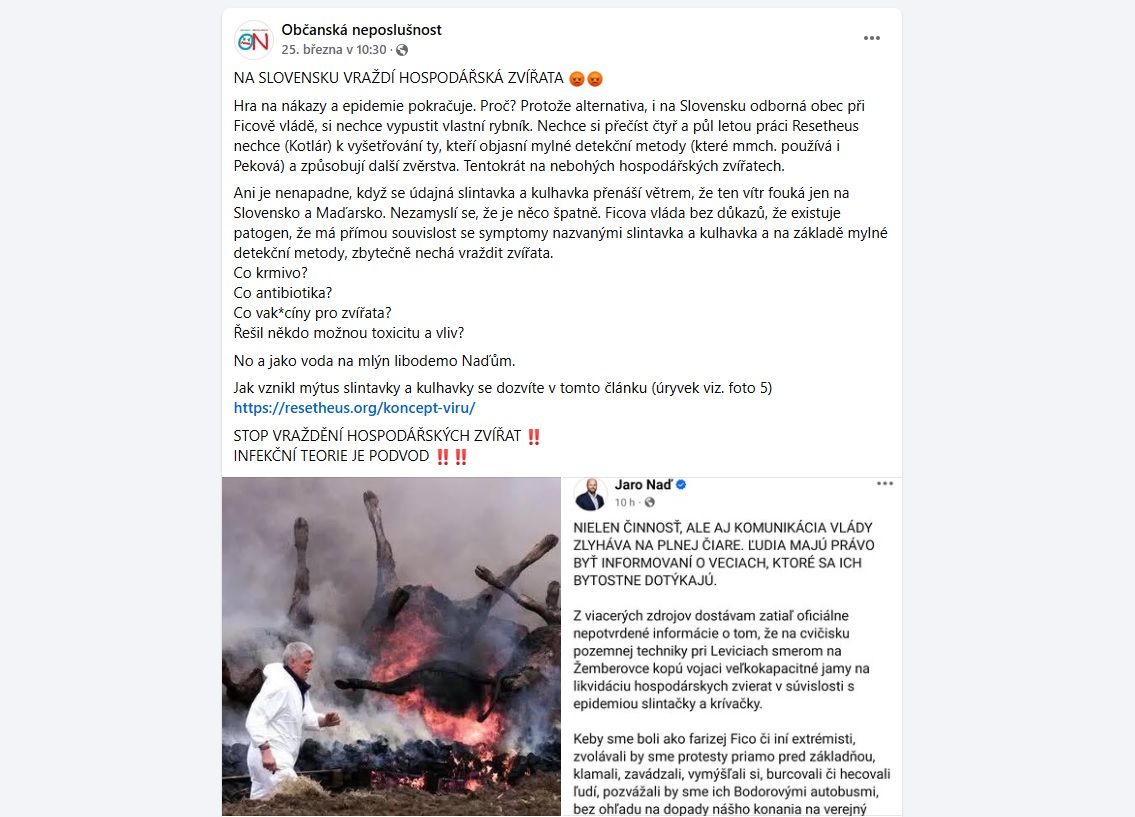Click the man in white protective suit

tap(284, 716)
